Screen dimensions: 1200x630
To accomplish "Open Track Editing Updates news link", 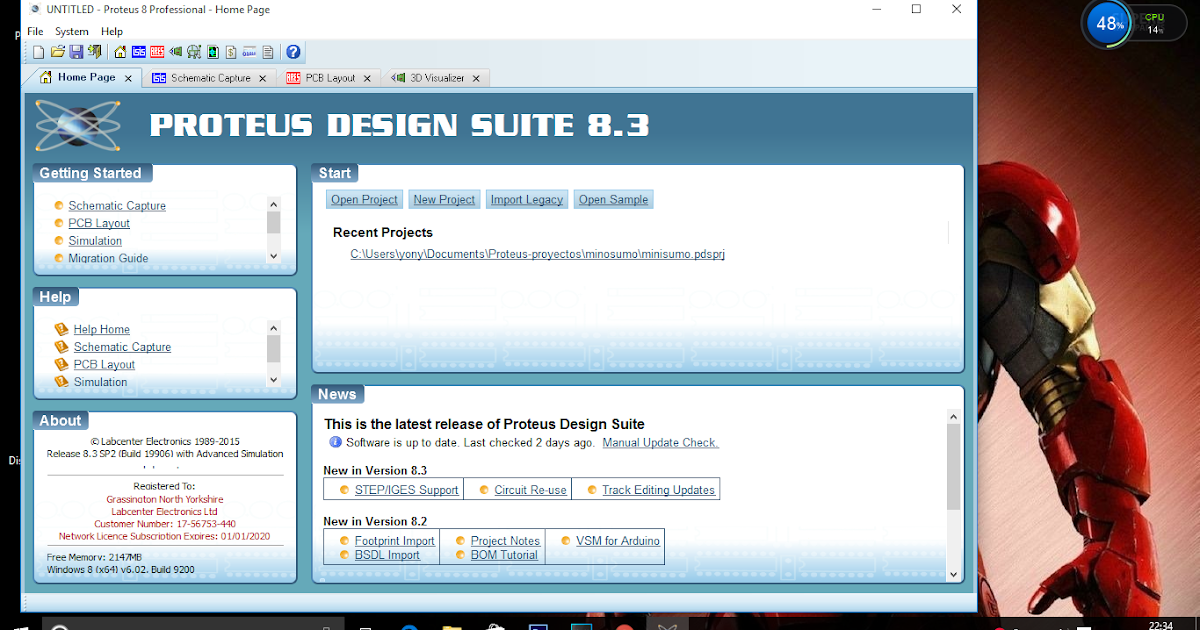I will click(x=658, y=490).
